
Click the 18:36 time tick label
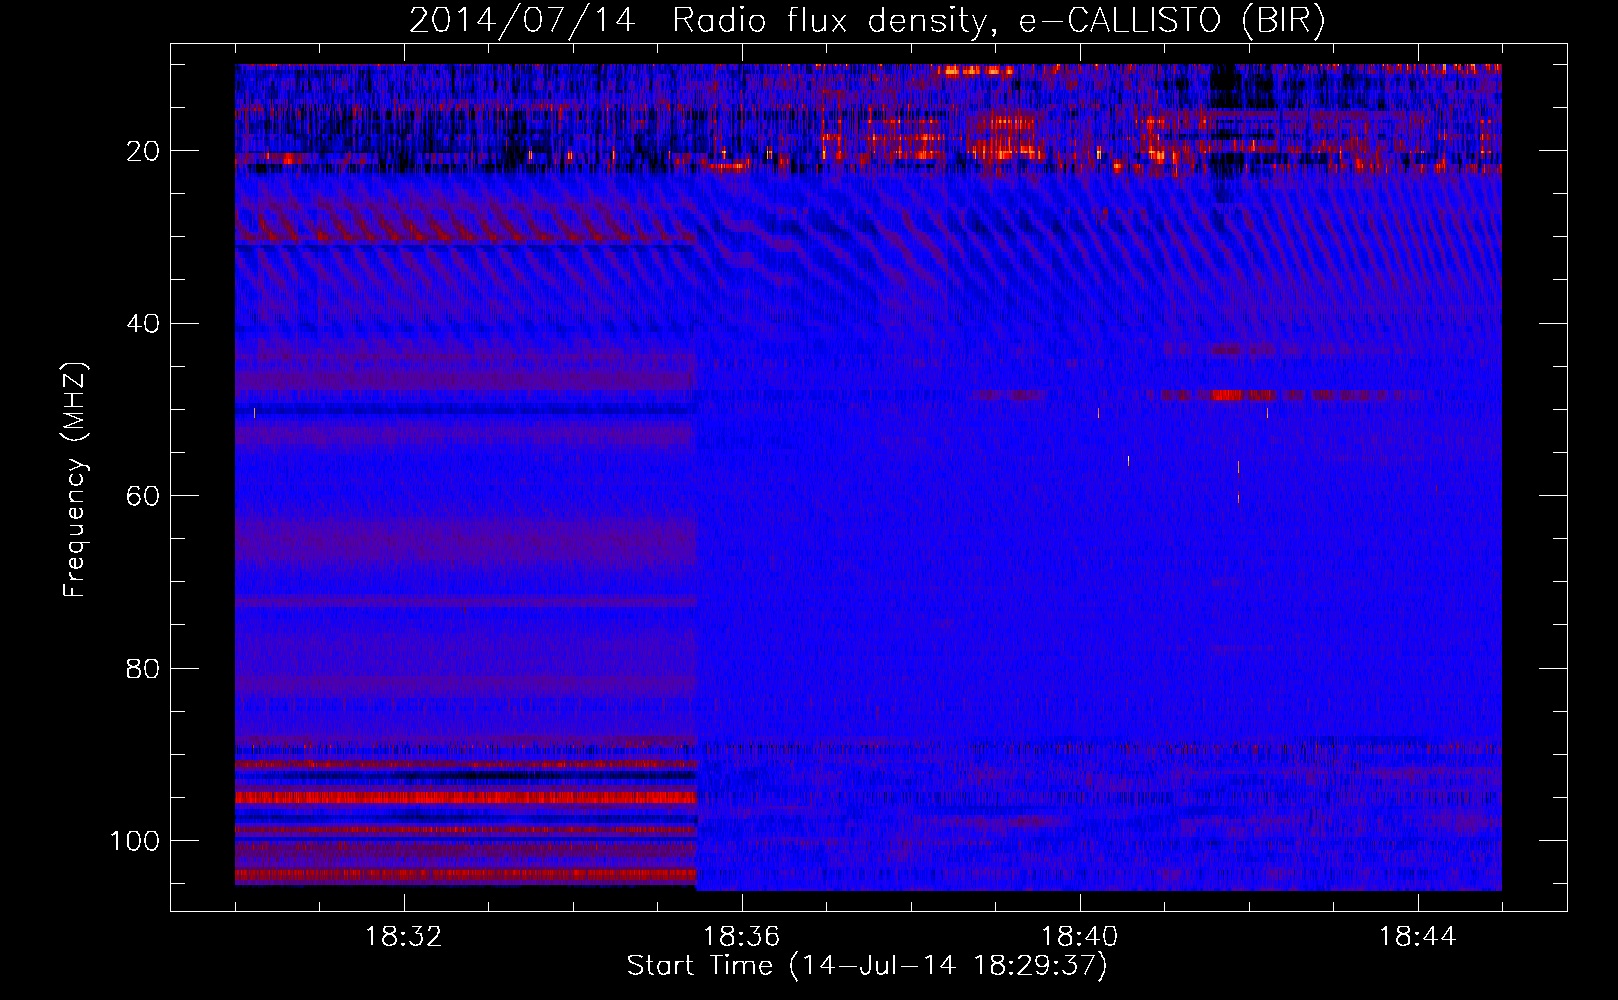(x=741, y=937)
